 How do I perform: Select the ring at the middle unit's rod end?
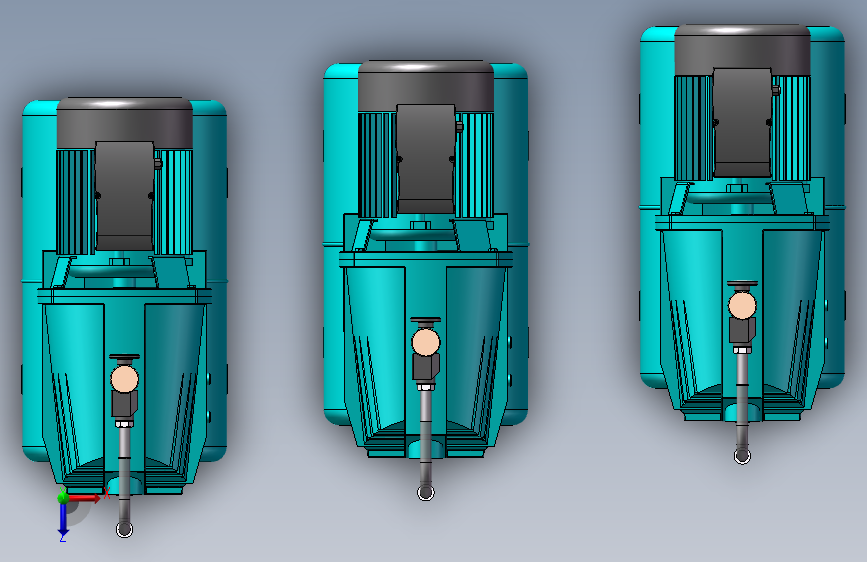click(426, 492)
